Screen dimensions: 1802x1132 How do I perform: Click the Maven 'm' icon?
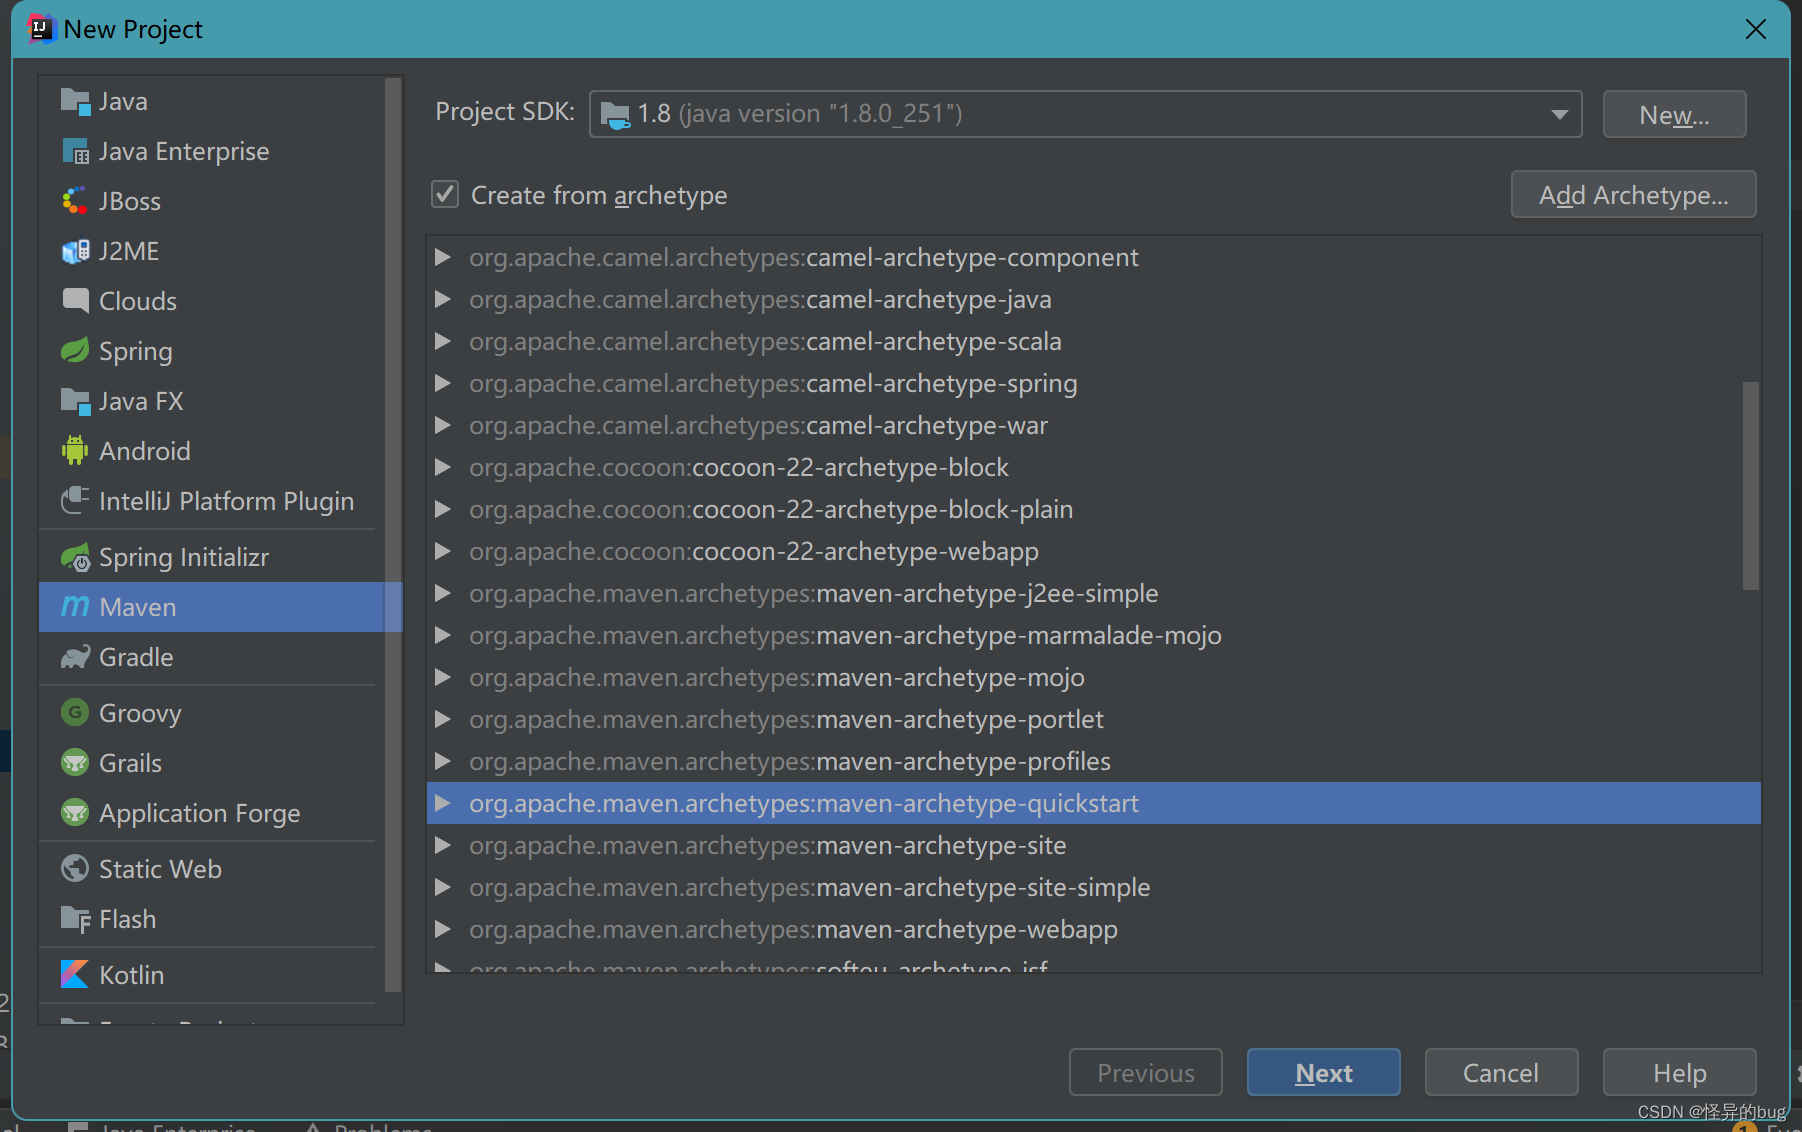pyautogui.click(x=75, y=607)
